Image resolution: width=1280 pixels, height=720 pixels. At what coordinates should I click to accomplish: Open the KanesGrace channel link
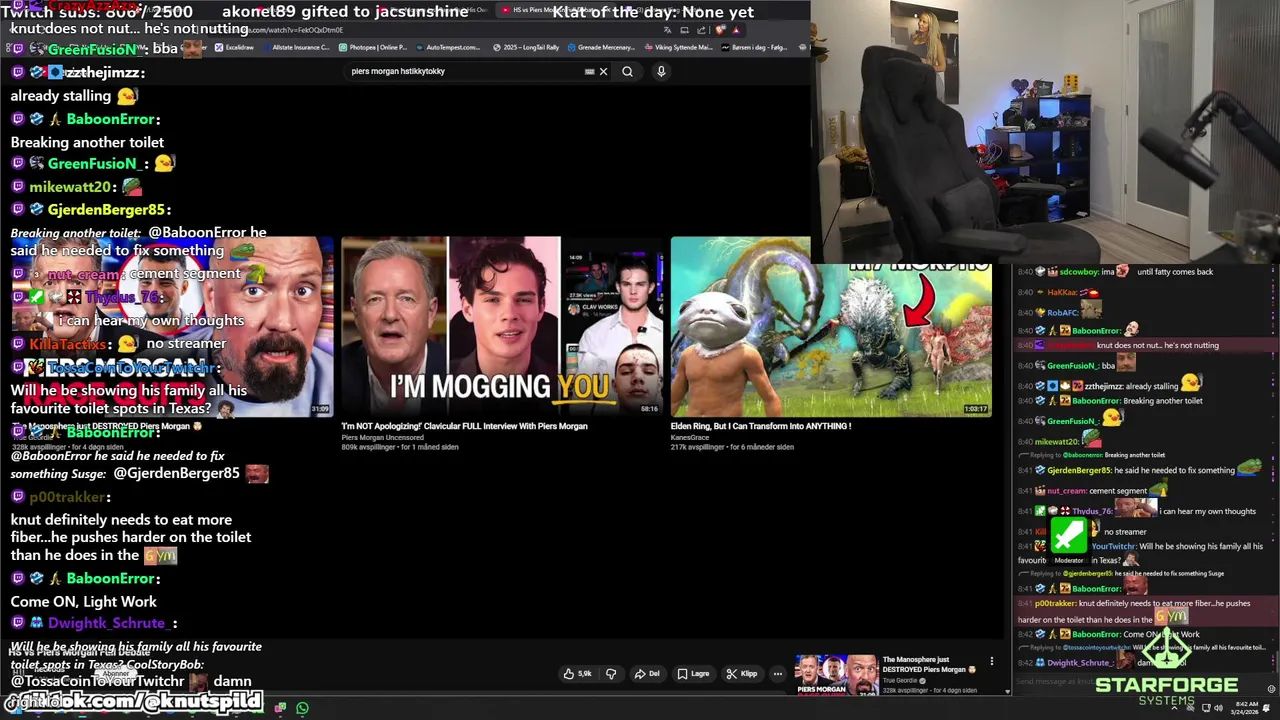click(691, 437)
